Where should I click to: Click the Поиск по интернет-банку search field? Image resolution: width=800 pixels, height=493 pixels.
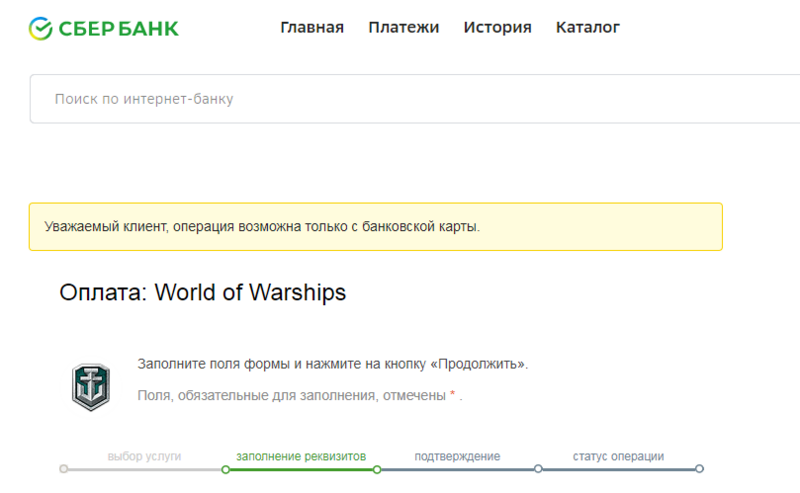coord(414,98)
